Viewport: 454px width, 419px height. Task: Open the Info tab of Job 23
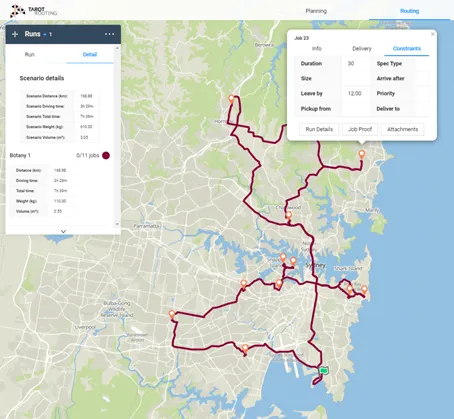click(317, 49)
